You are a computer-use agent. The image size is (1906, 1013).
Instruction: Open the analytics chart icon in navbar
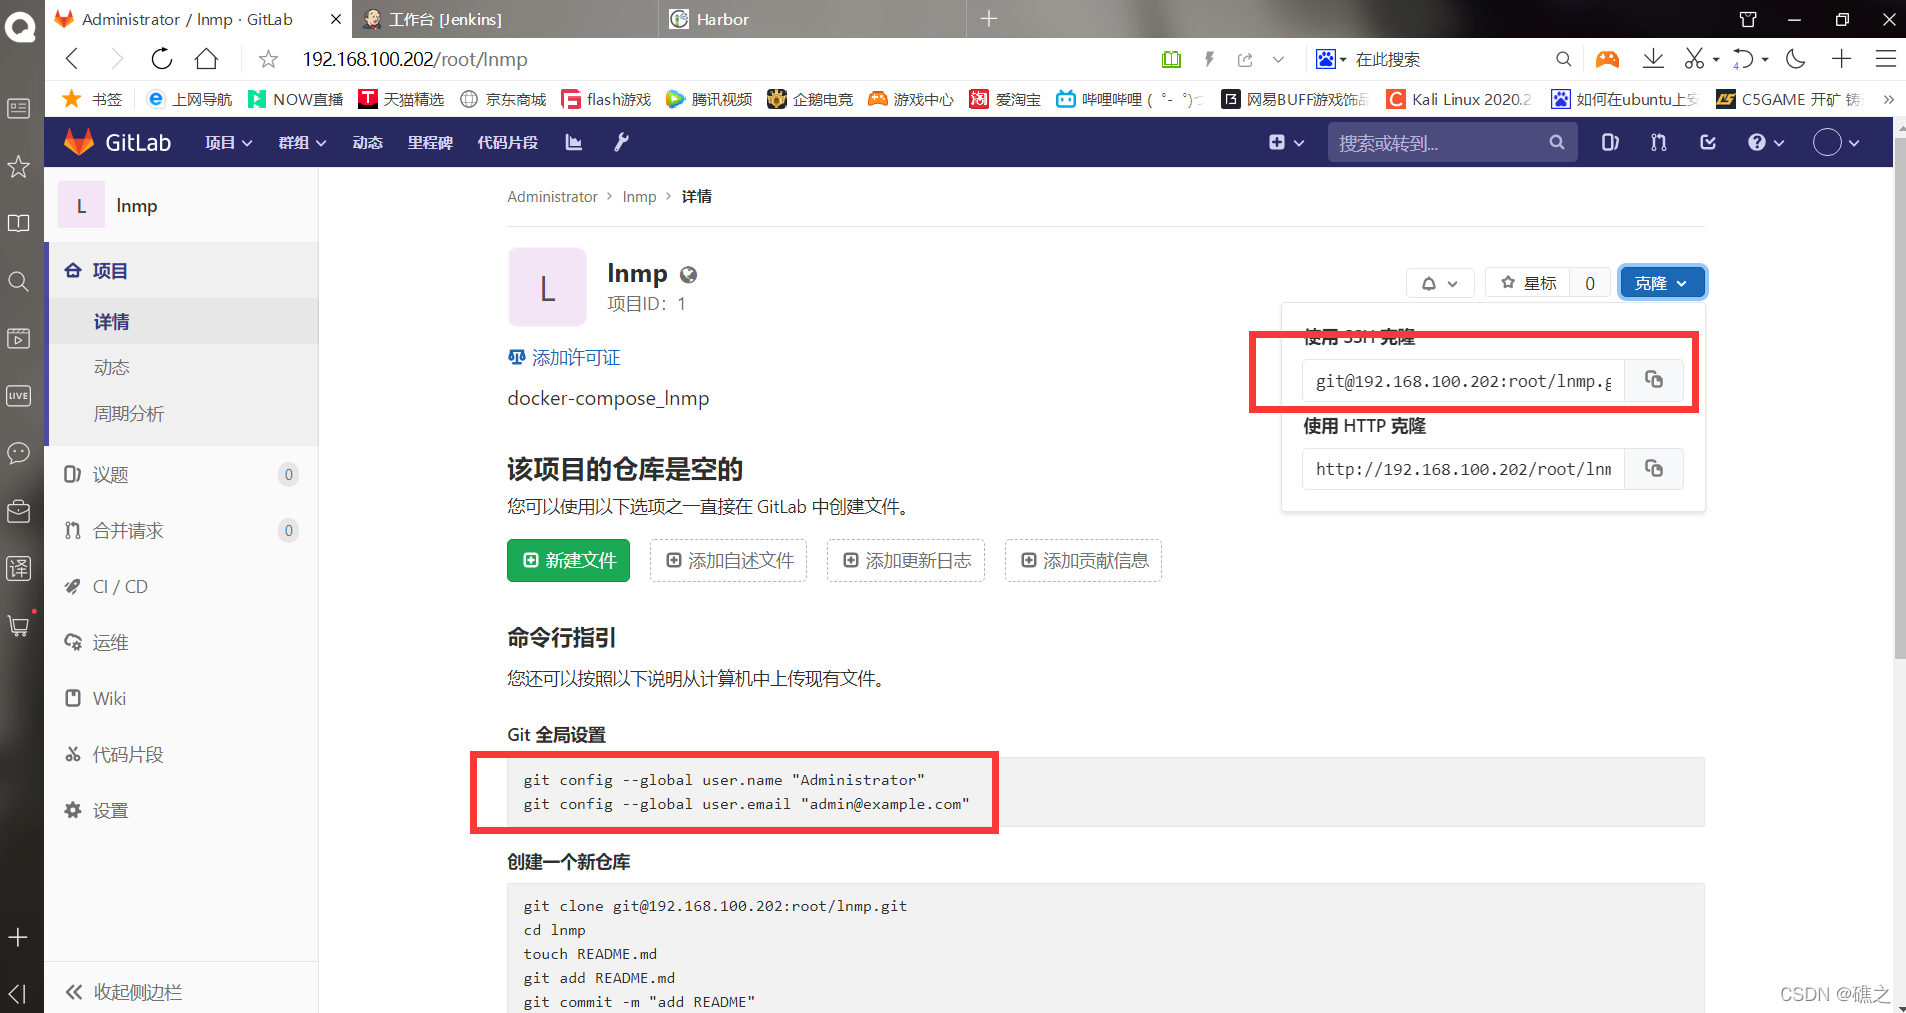(574, 142)
